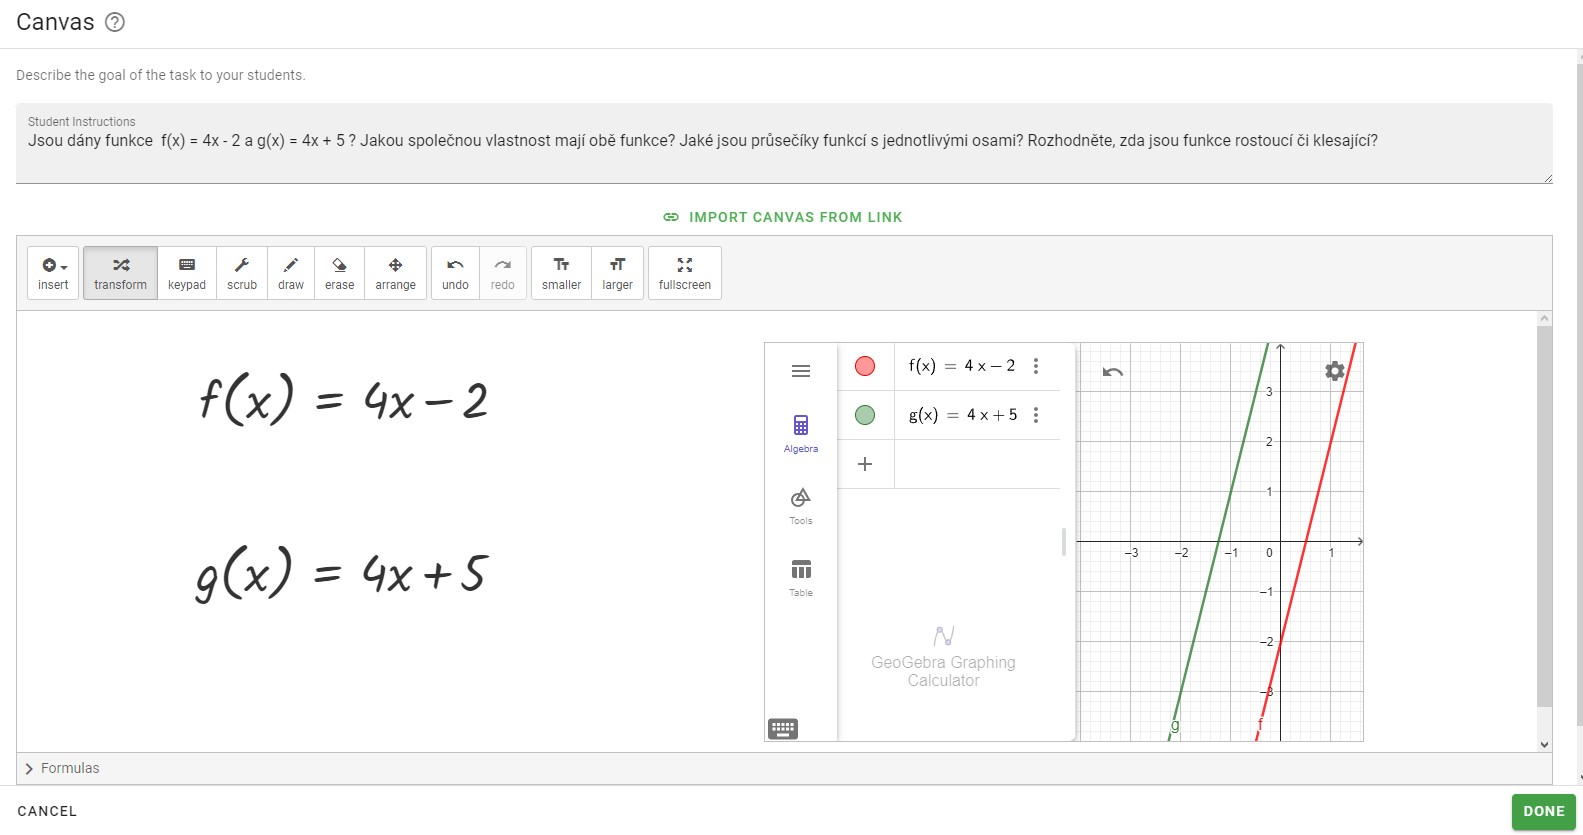1583x835 pixels.
Task: Edit the Student Instructions text field
Action: (x=784, y=143)
